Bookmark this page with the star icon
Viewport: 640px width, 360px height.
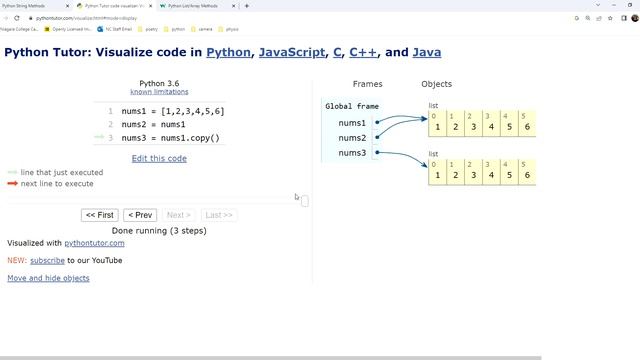point(610,18)
